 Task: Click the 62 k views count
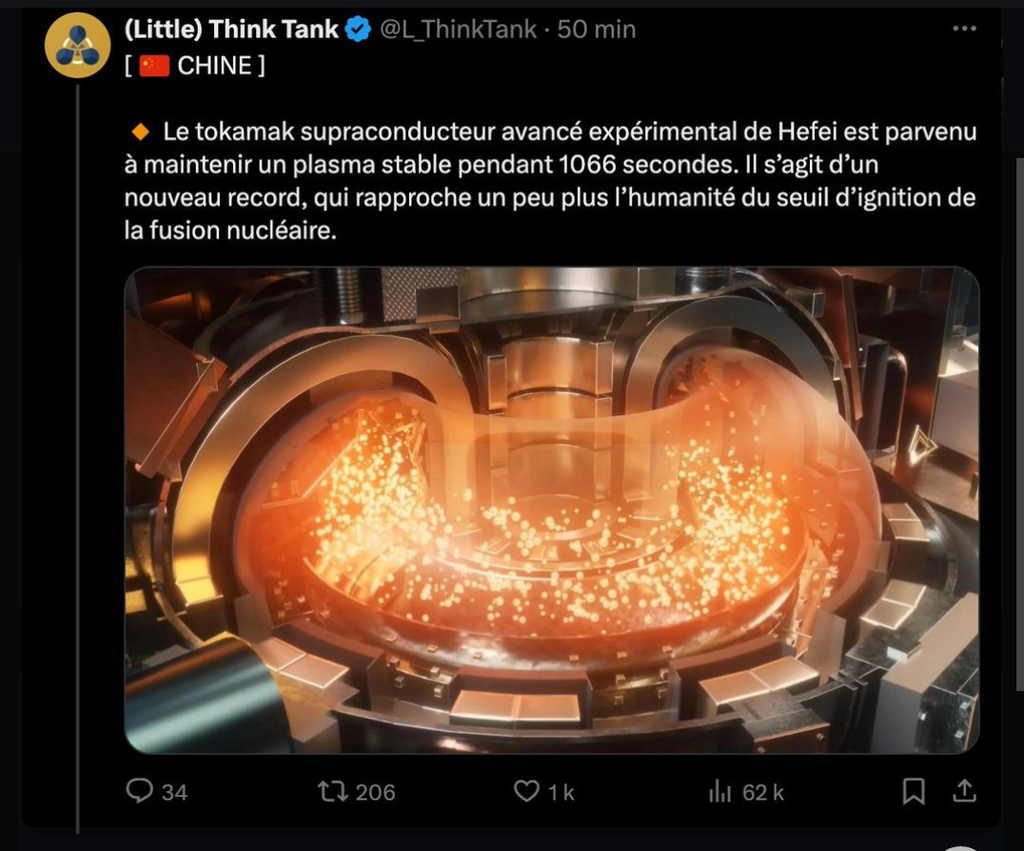[x=763, y=793]
